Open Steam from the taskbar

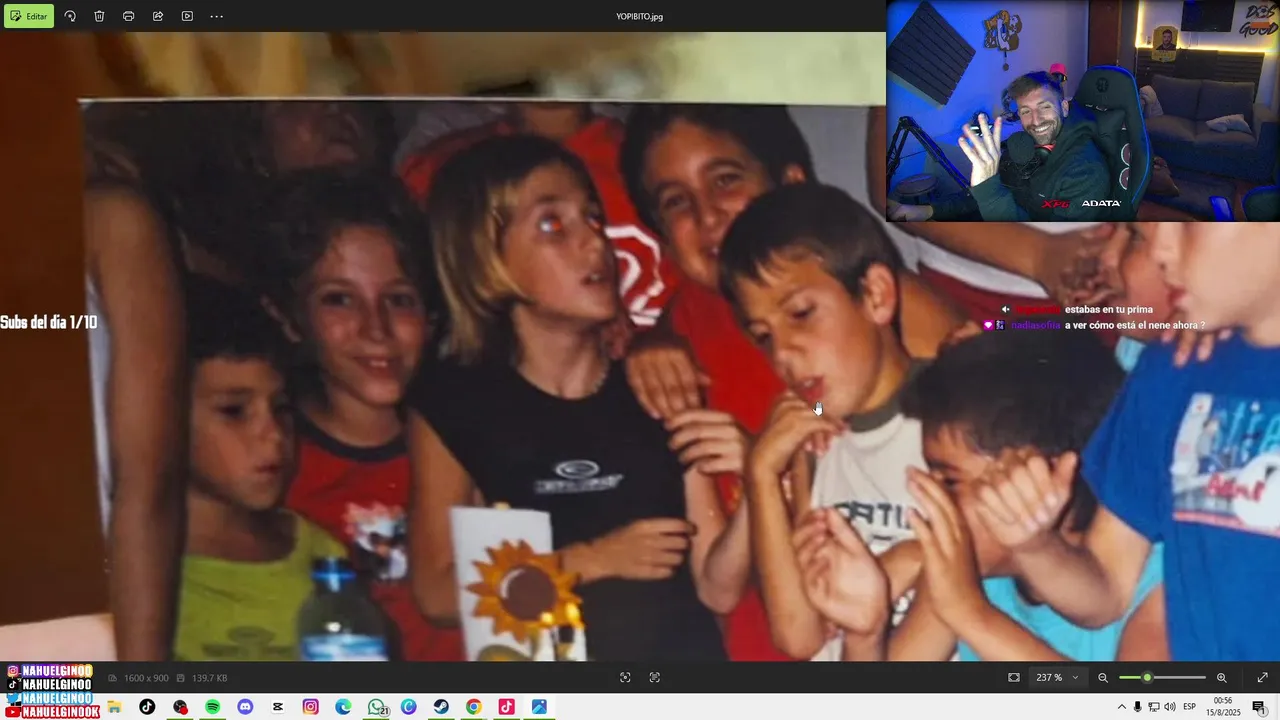point(441,707)
